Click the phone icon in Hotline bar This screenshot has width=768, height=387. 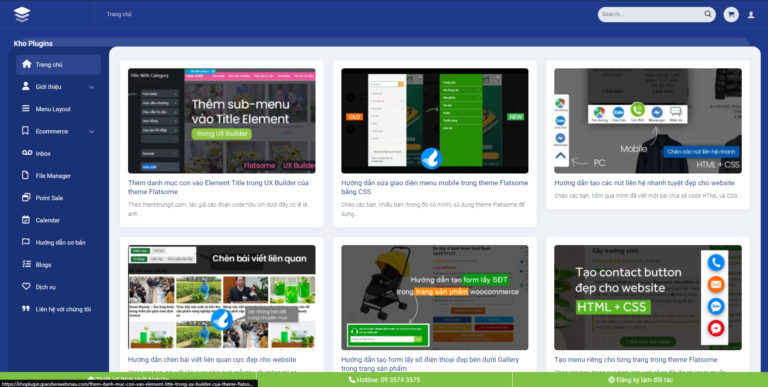(x=352, y=380)
